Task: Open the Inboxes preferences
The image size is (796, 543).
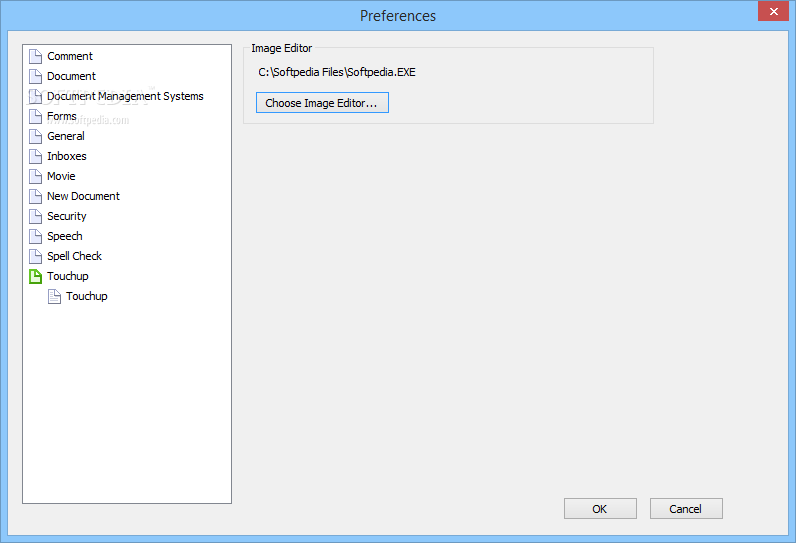Action: click(67, 156)
